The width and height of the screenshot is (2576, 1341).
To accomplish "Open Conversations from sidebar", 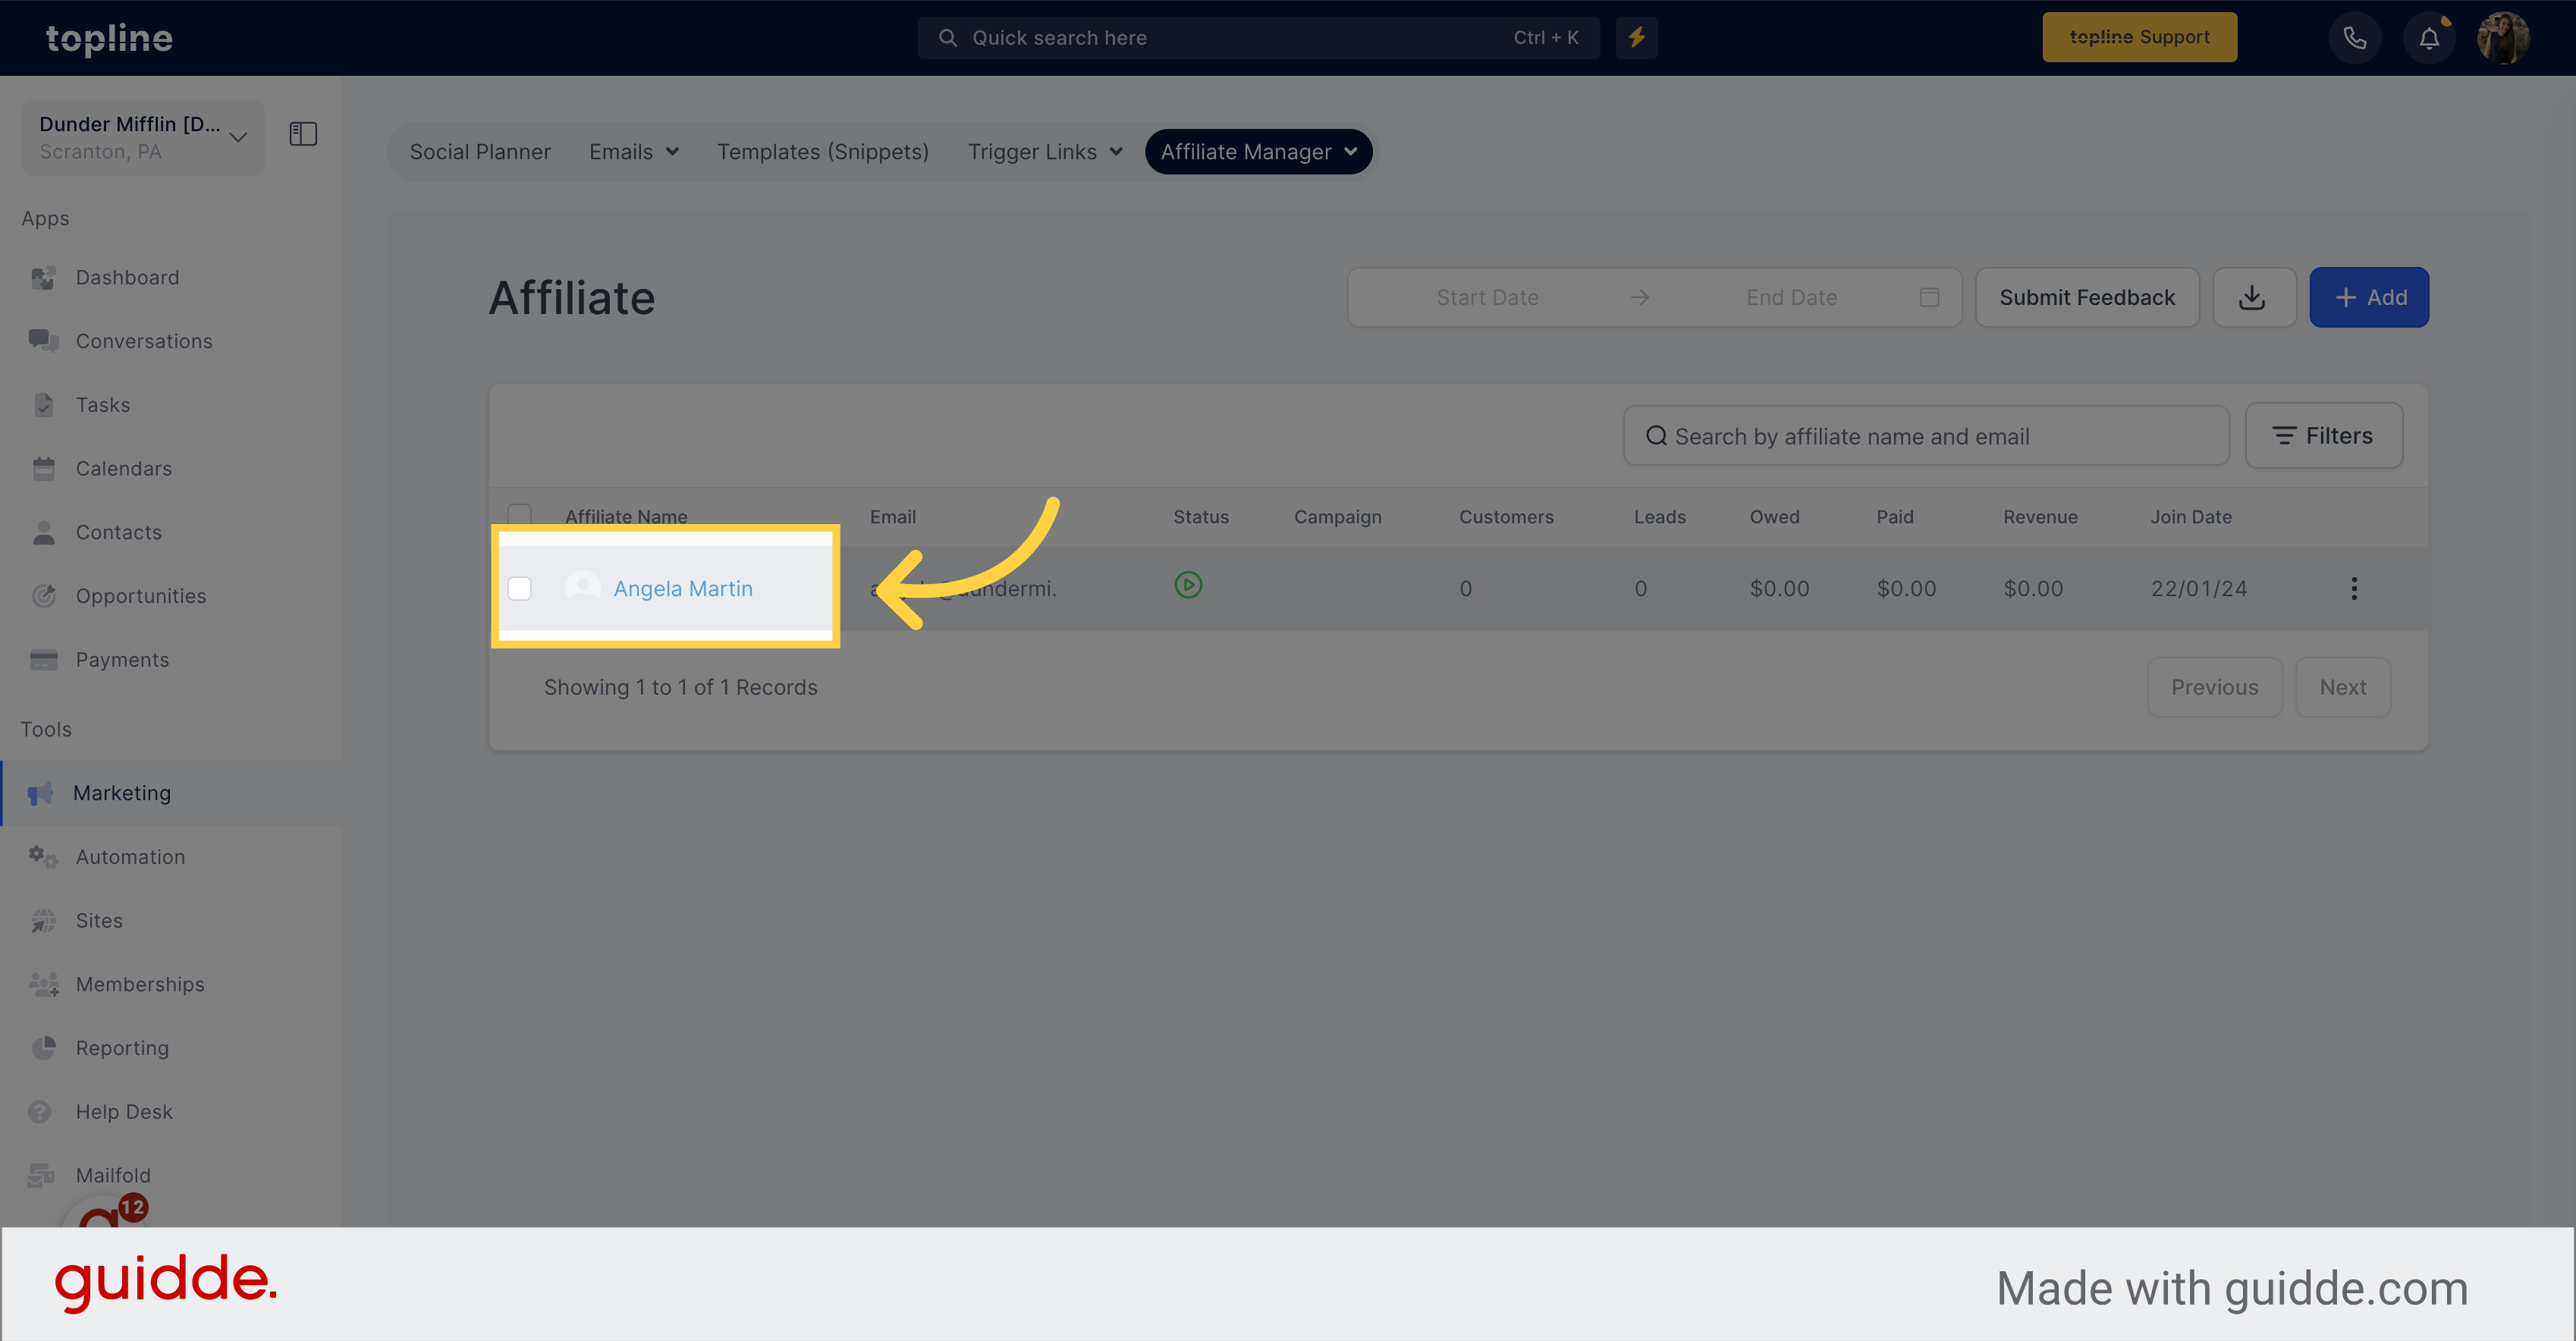I will tap(145, 341).
